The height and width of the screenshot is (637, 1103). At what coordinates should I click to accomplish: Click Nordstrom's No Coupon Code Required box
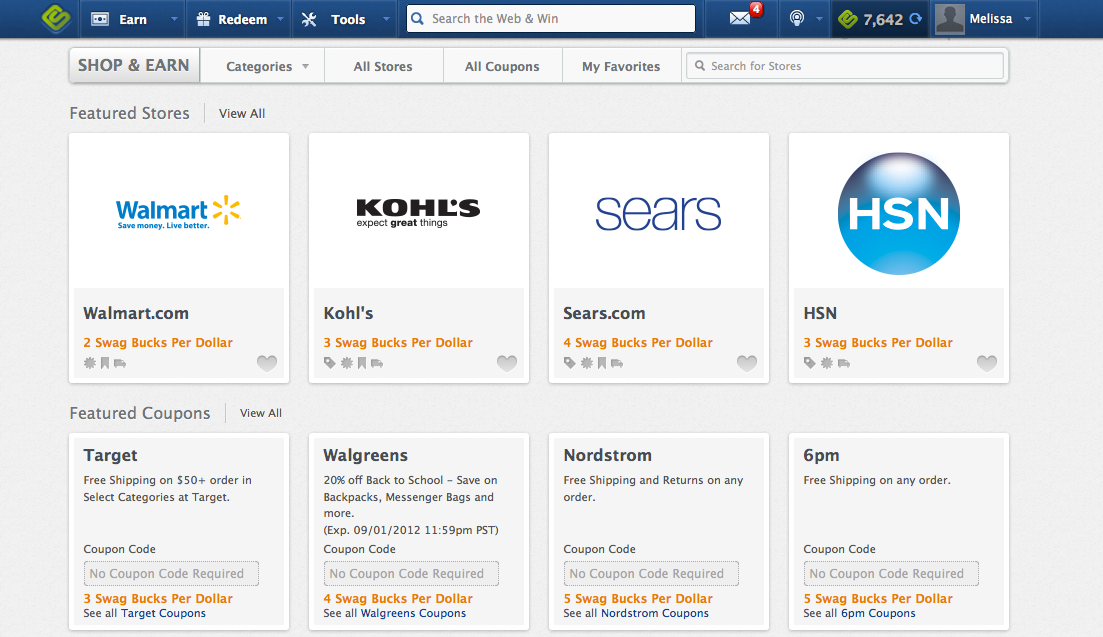[651, 573]
